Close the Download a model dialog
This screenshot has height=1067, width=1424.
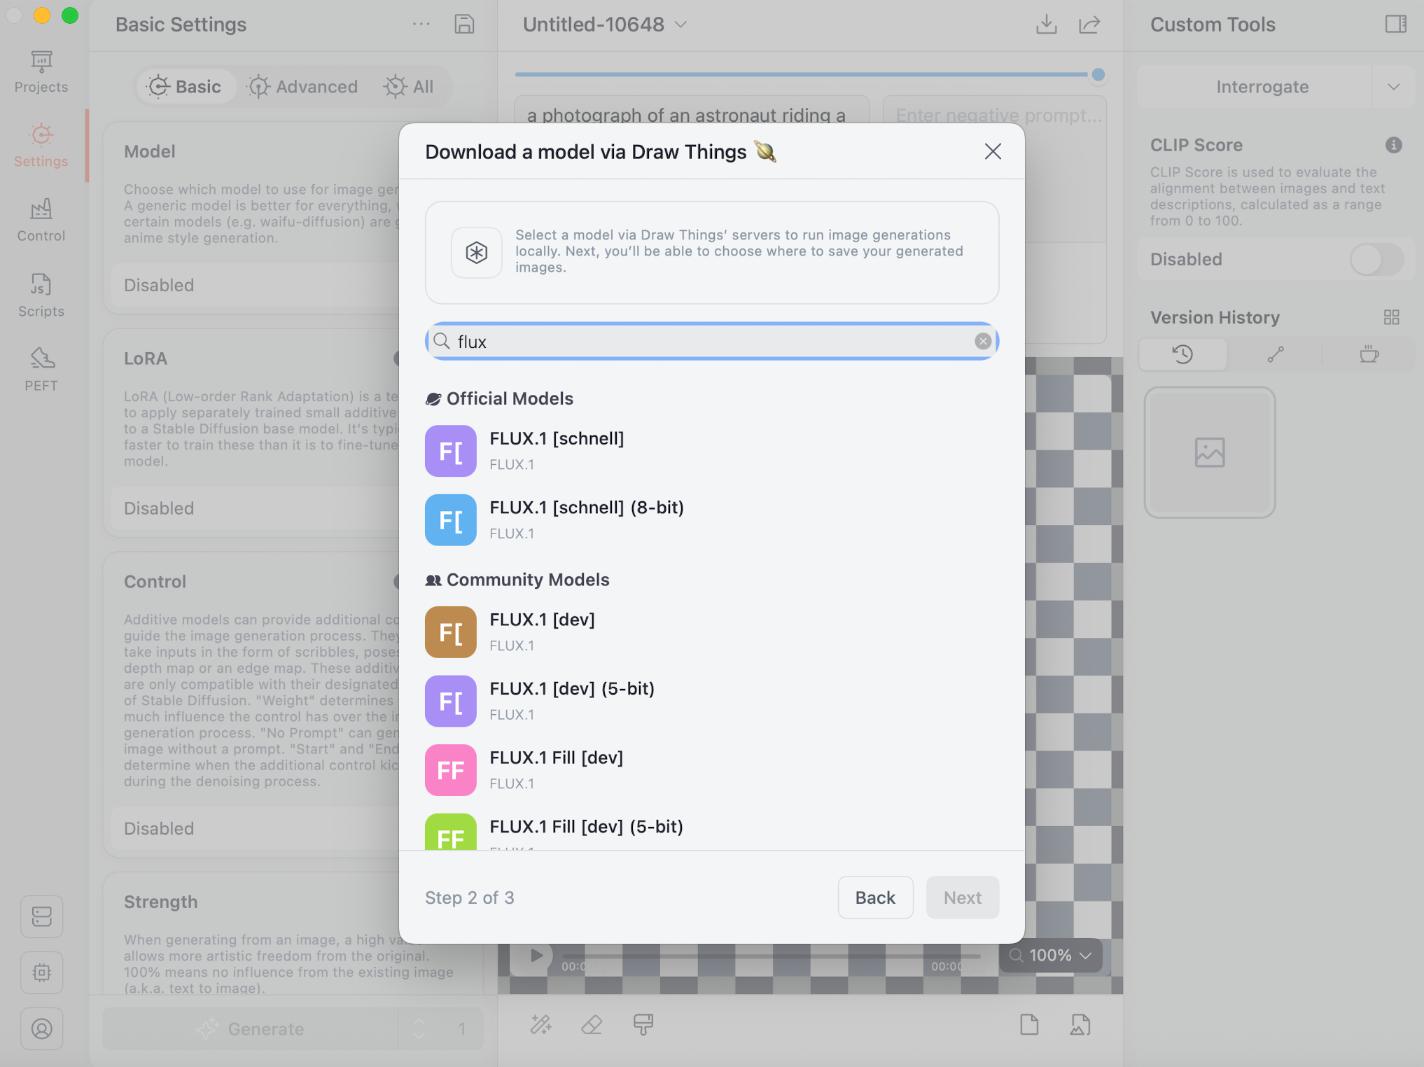point(993,151)
